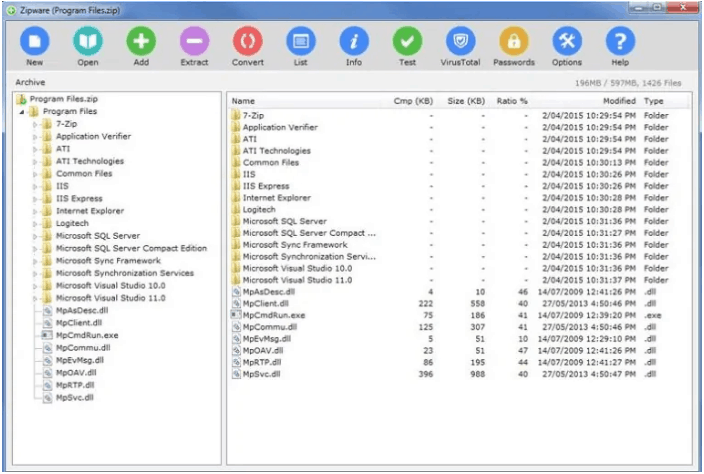Expand the Microsoft SQL Server tree node
Image resolution: width=704 pixels, height=474 pixels.
tap(35, 236)
